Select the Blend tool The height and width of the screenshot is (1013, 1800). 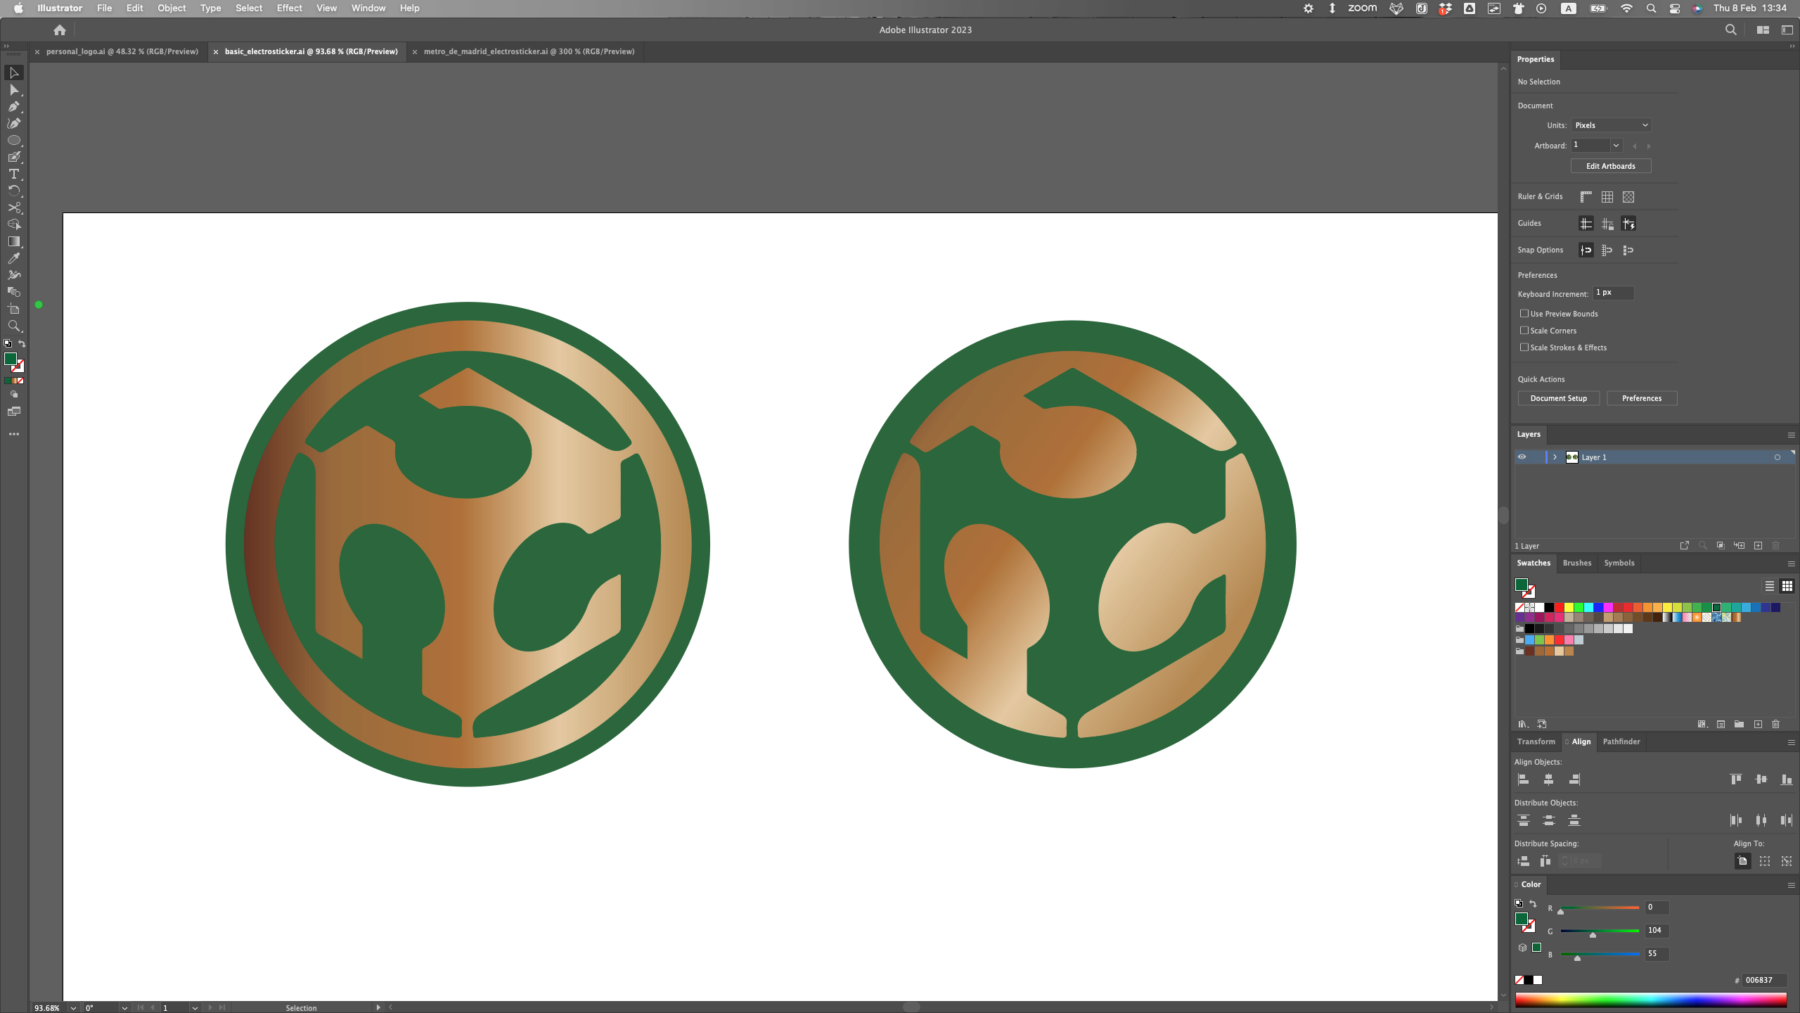(x=14, y=292)
